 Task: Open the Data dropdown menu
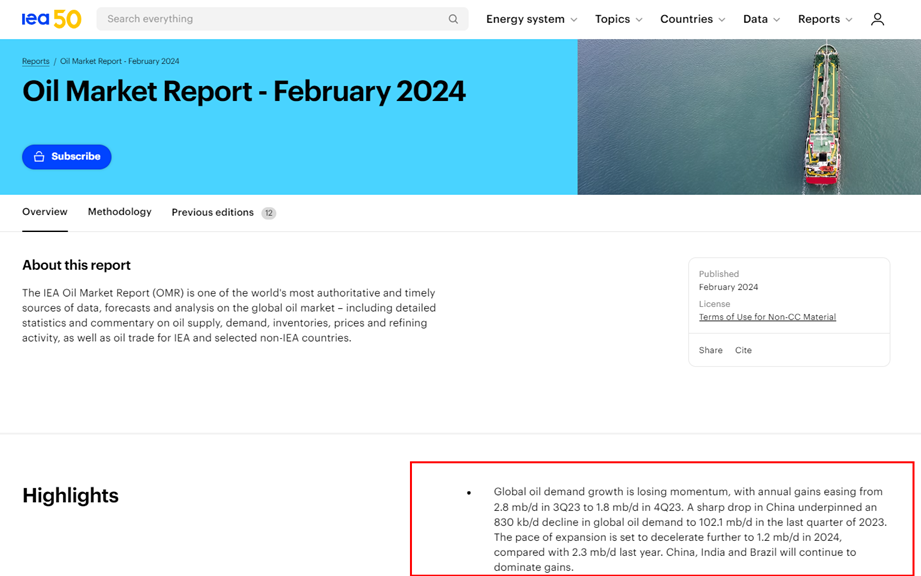coord(761,19)
